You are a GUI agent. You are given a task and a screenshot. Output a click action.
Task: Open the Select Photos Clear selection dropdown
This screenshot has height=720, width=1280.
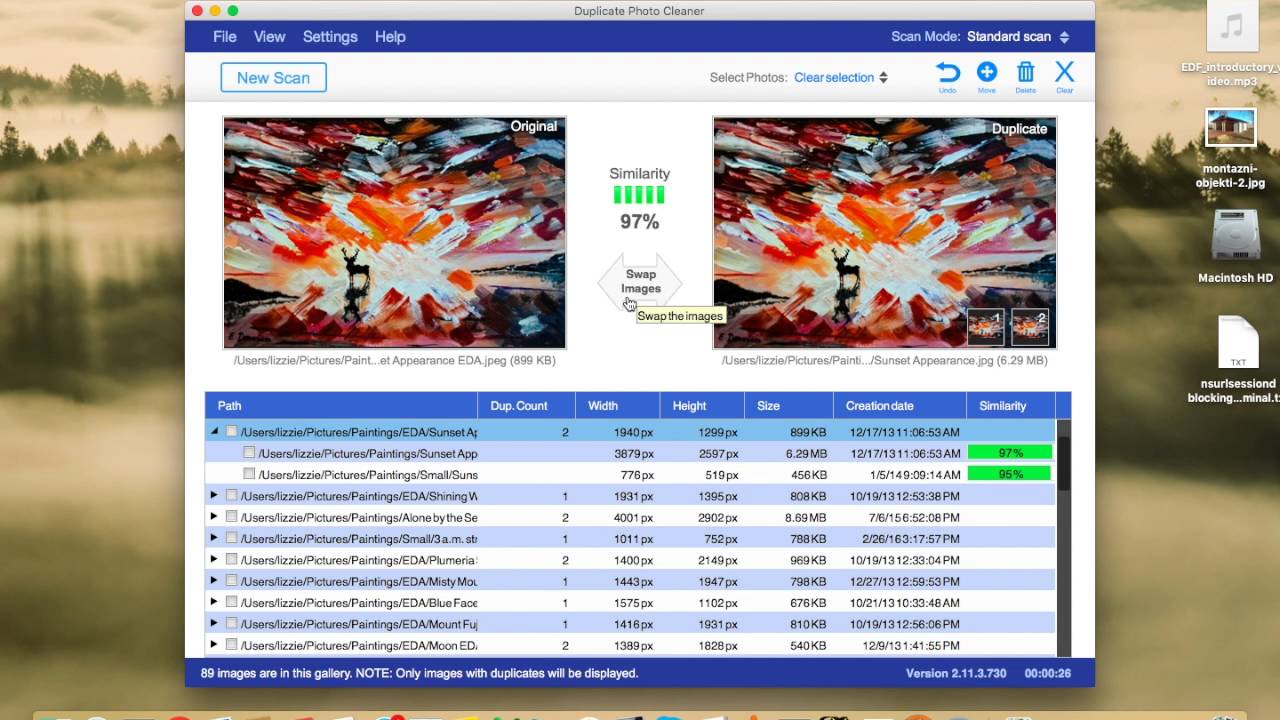pyautogui.click(x=841, y=77)
